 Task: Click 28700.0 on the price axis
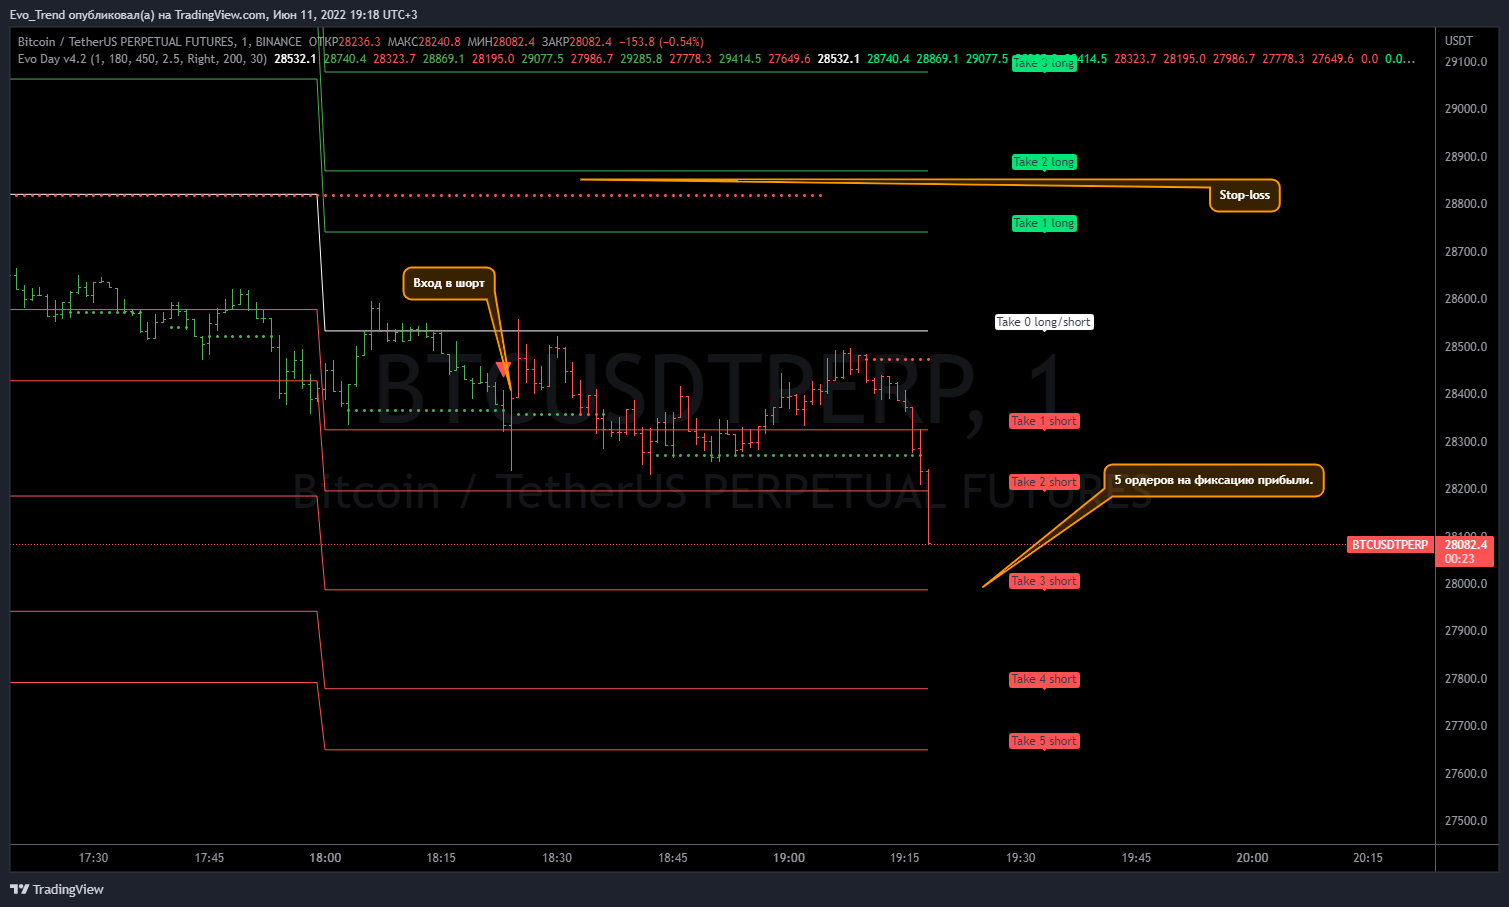pyautogui.click(x=1466, y=252)
